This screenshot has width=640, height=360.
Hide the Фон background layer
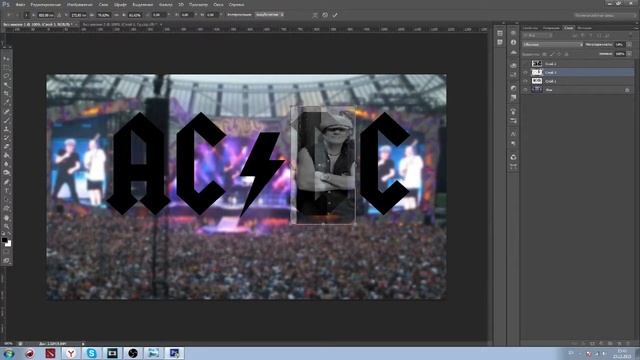point(525,90)
